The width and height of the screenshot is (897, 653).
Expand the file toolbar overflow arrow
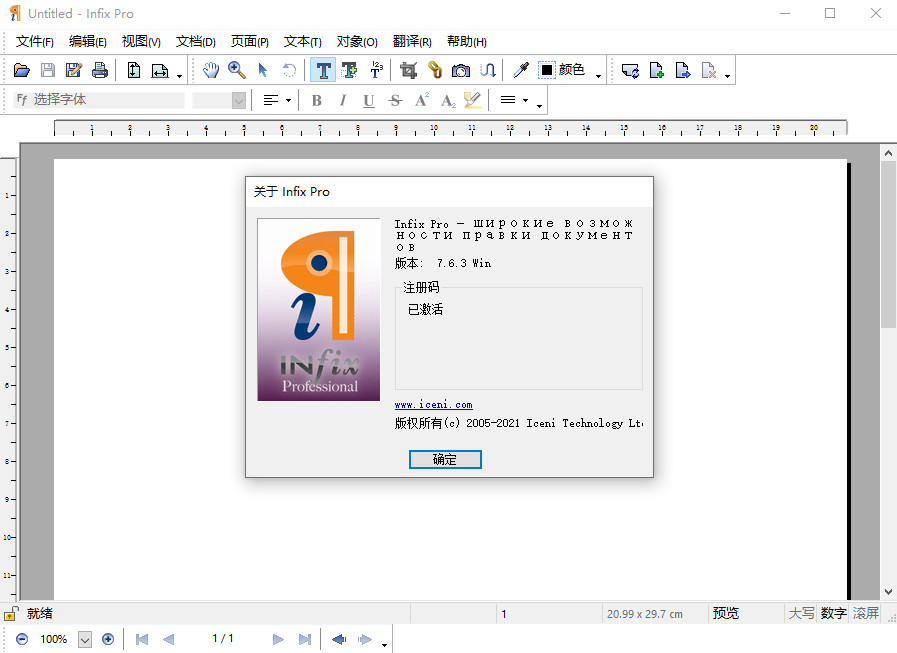point(180,76)
